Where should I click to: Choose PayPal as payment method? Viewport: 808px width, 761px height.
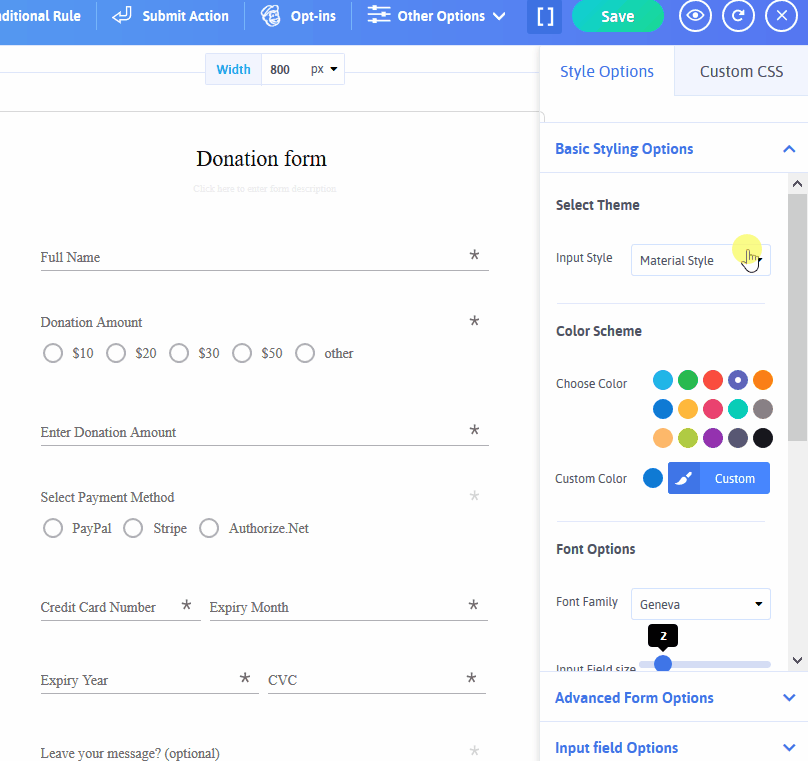tap(52, 528)
